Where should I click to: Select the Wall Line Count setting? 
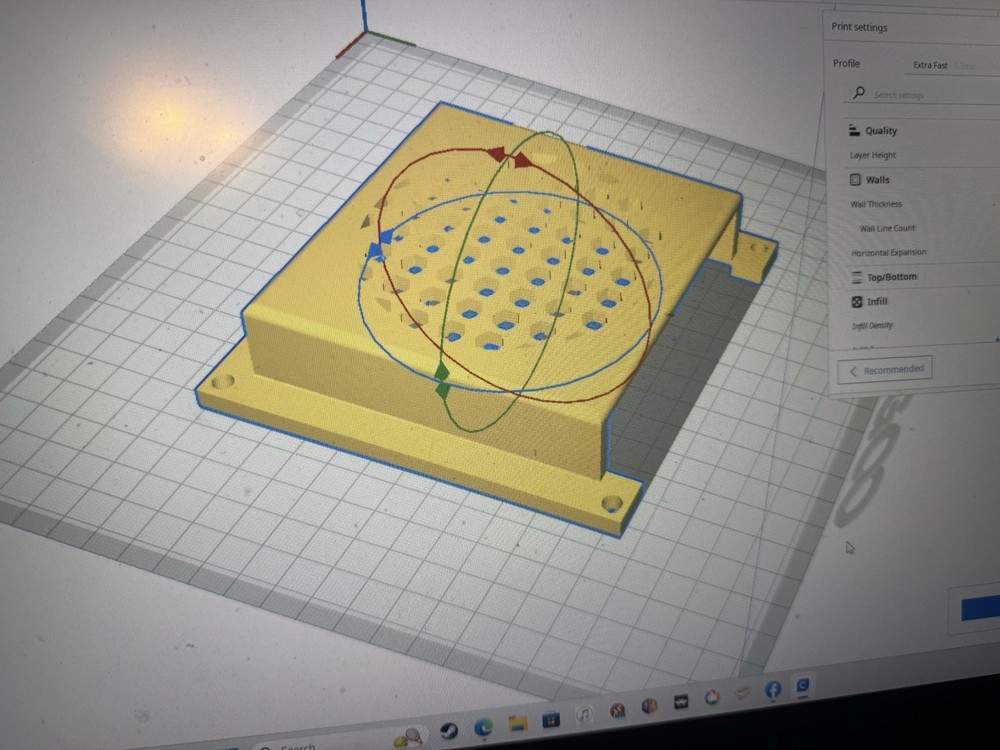[x=887, y=229]
